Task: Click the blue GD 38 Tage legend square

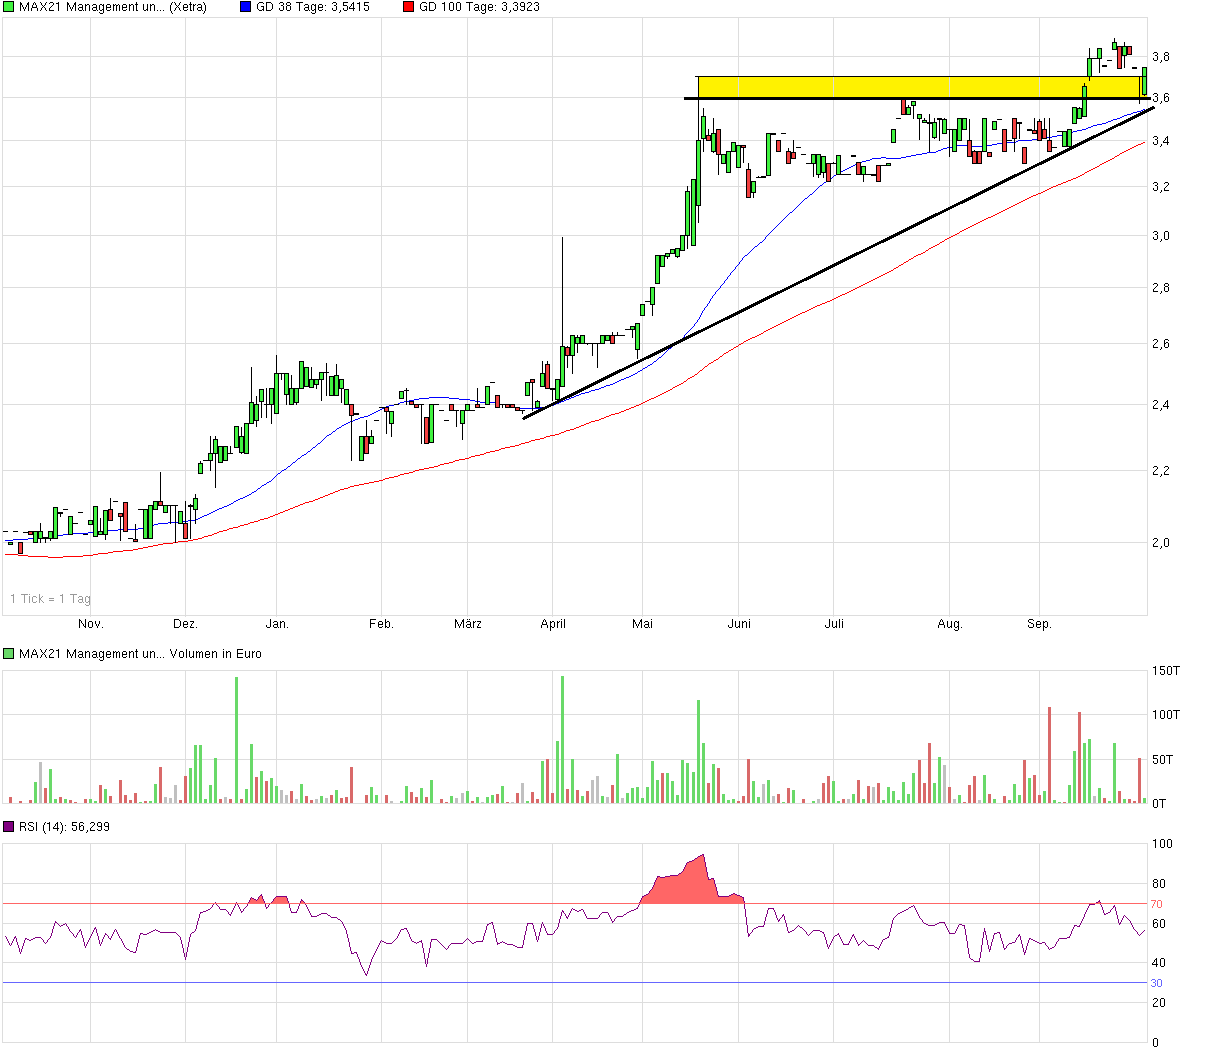Action: [x=245, y=7]
